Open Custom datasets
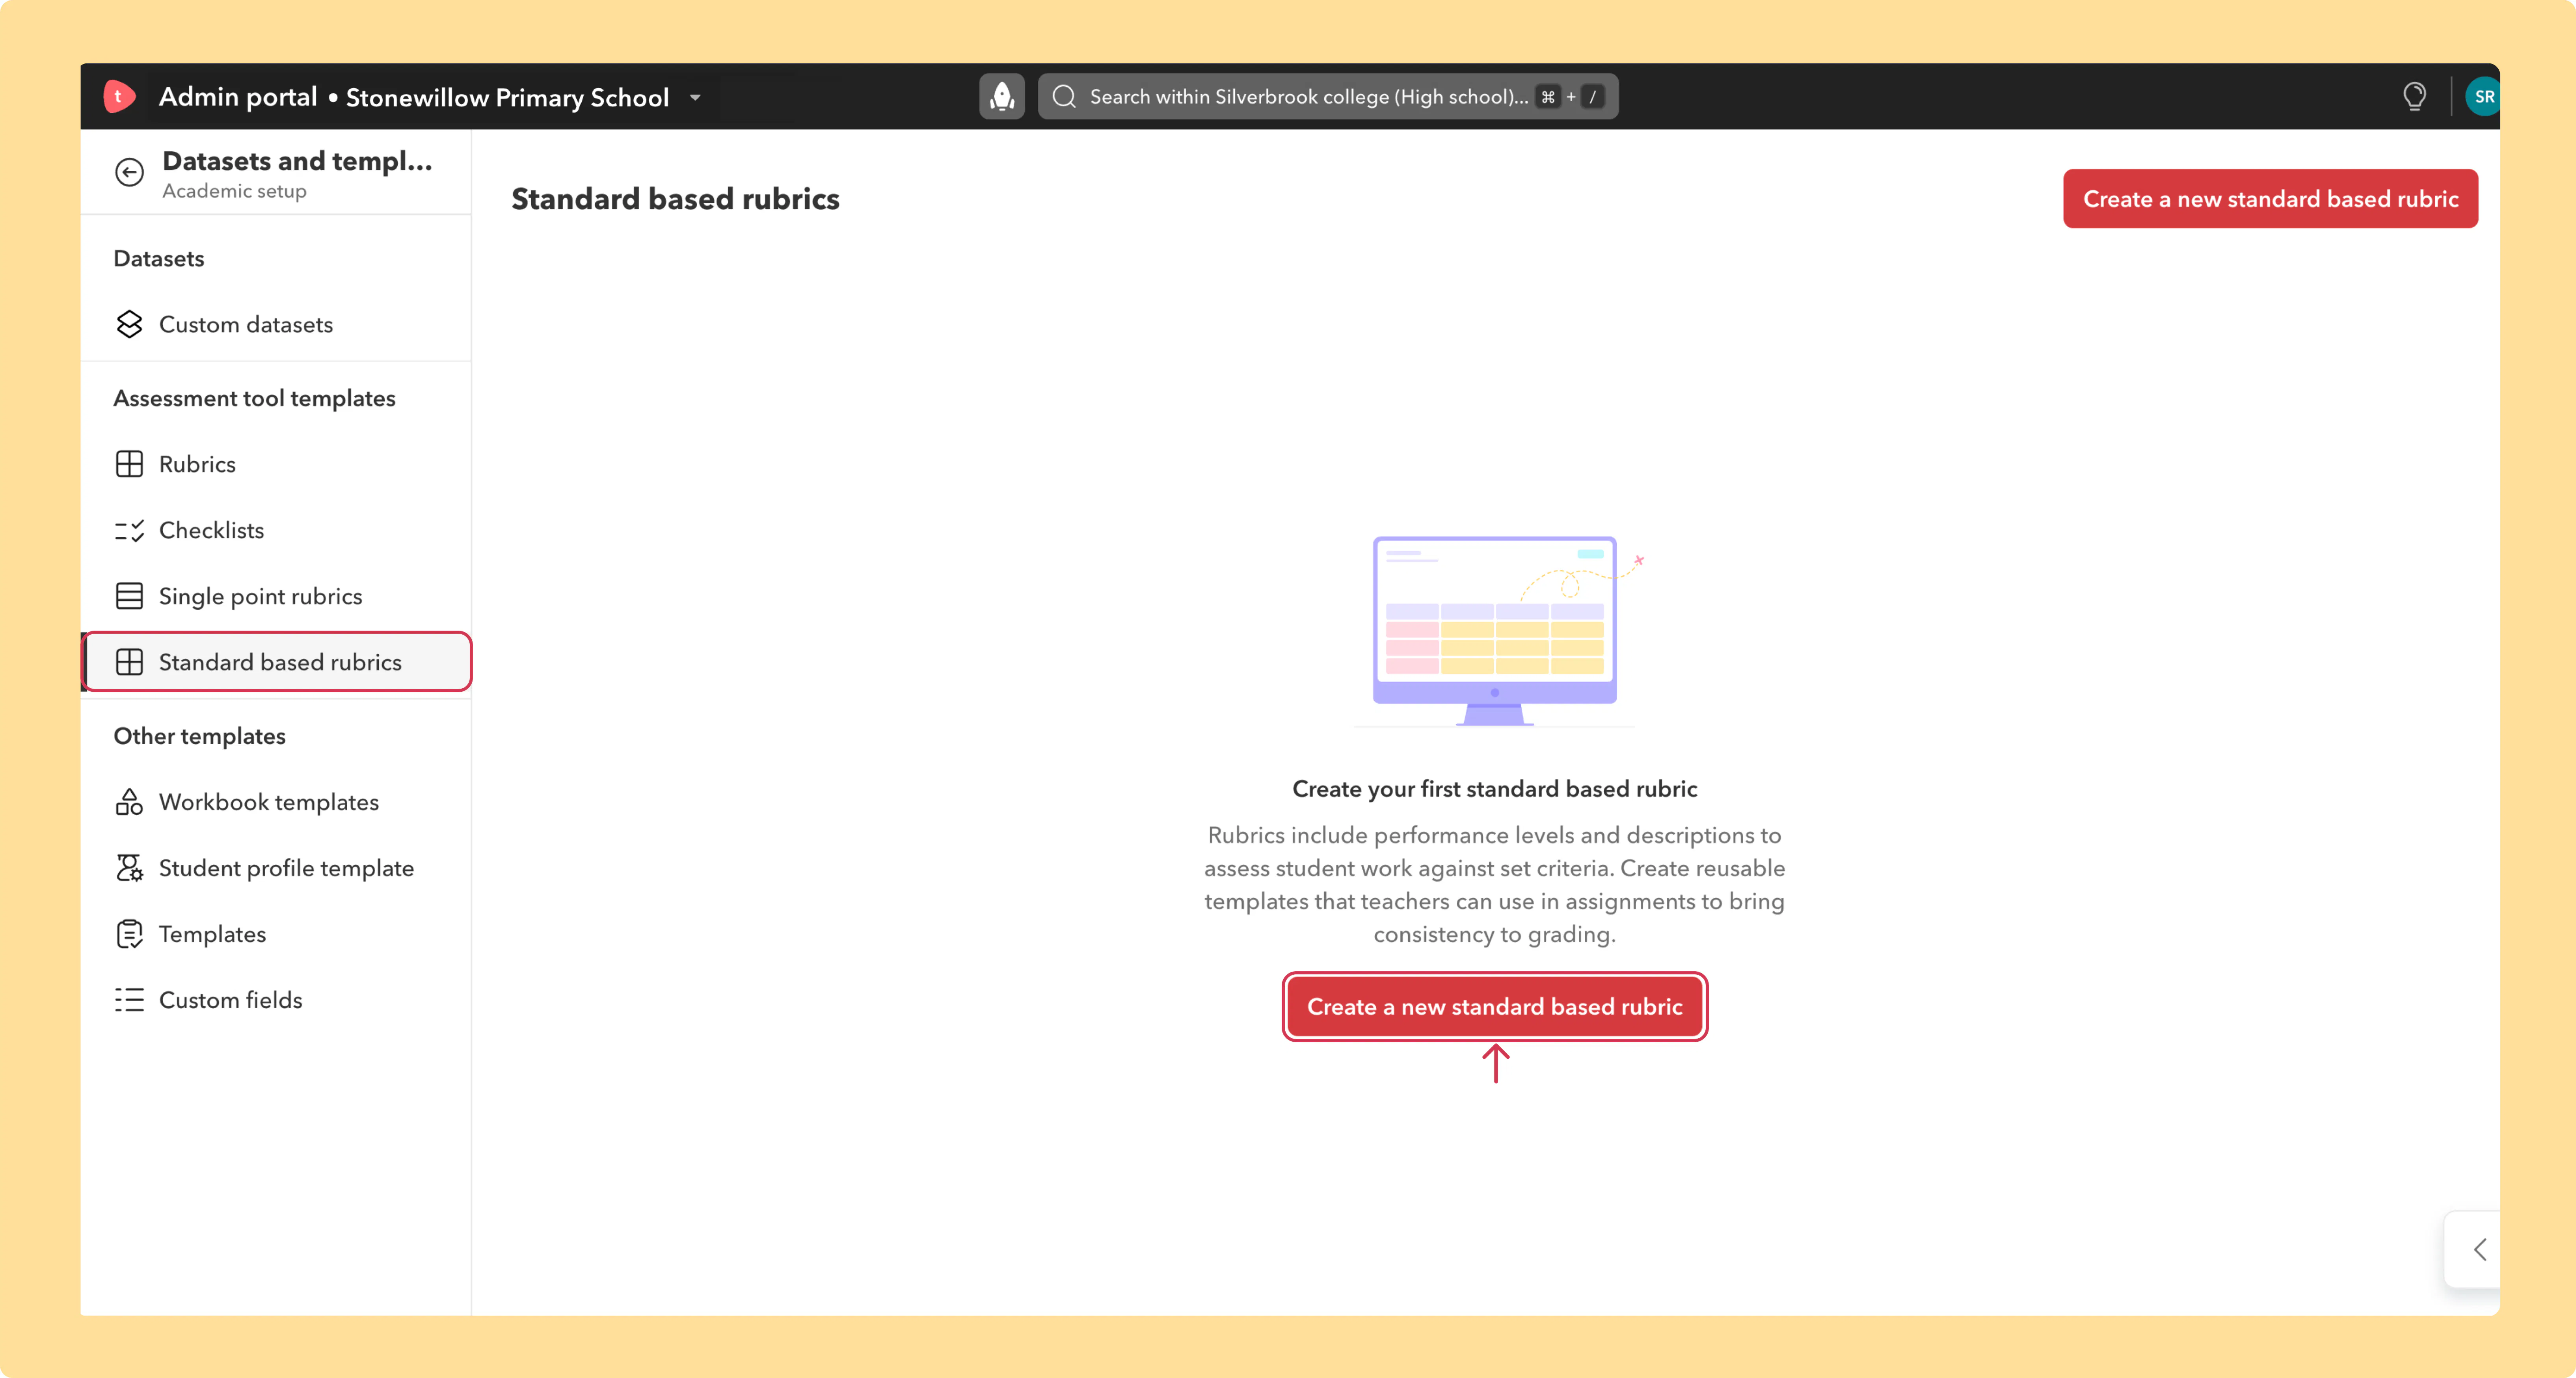Image resolution: width=2576 pixels, height=1378 pixels. pos(275,324)
